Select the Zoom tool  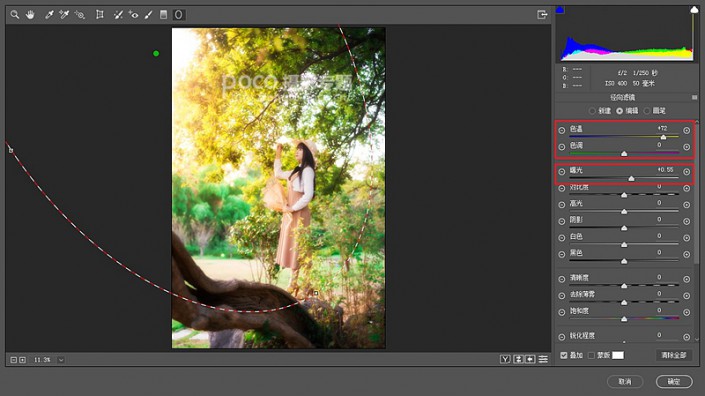click(15, 15)
